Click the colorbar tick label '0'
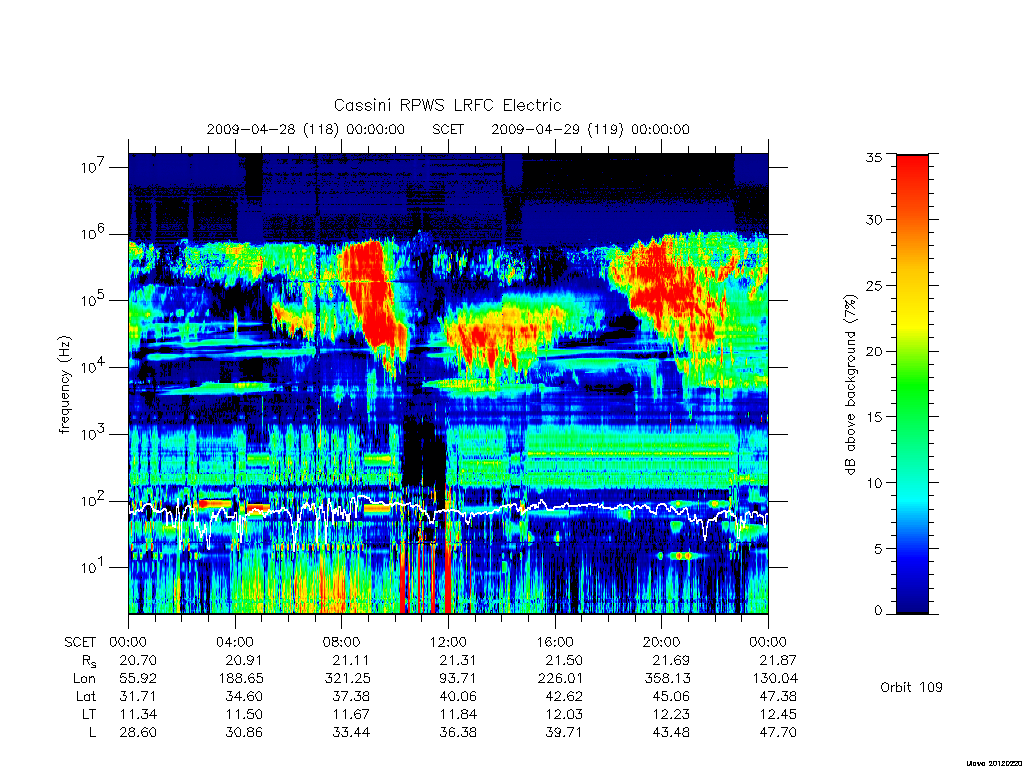 pyautogui.click(x=878, y=611)
